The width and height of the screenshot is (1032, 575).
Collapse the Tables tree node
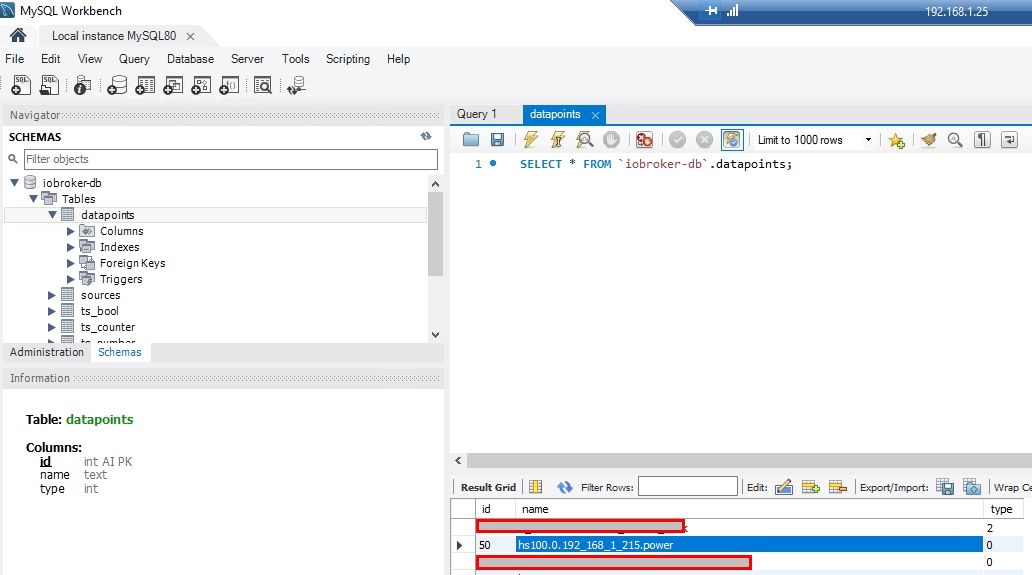click(x=33, y=199)
